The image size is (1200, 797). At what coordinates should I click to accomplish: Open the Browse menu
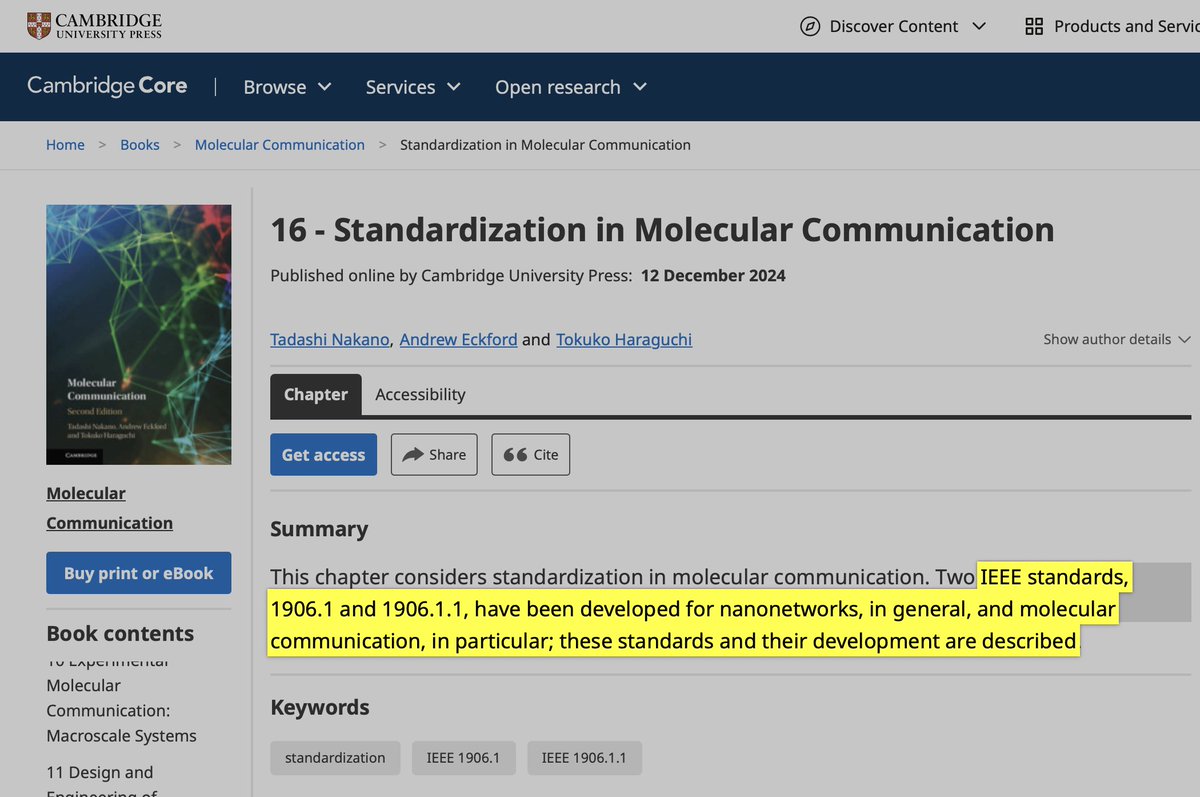(x=287, y=87)
